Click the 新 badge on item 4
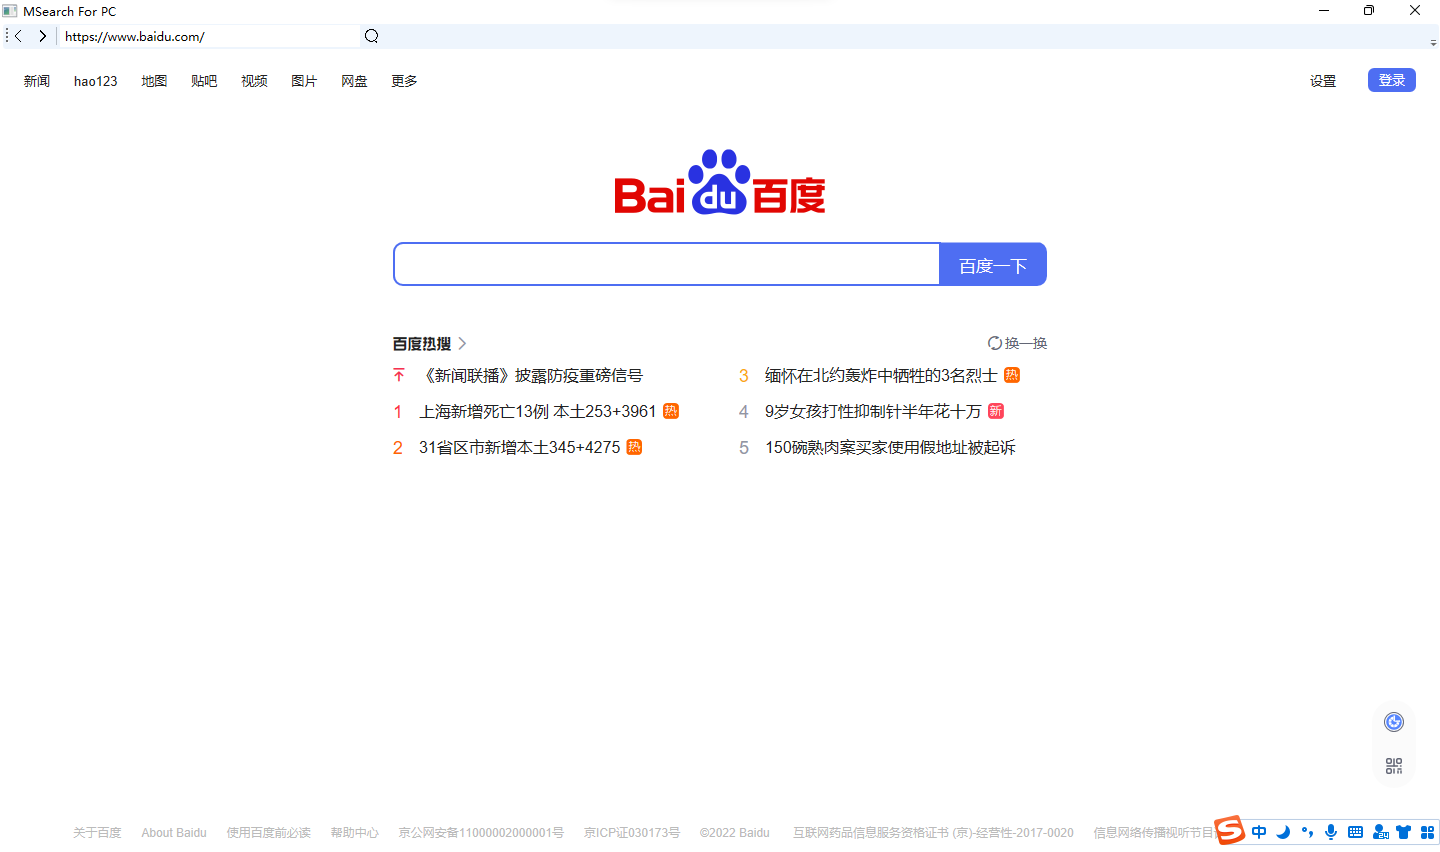The height and width of the screenshot is (852, 1440). click(x=995, y=411)
